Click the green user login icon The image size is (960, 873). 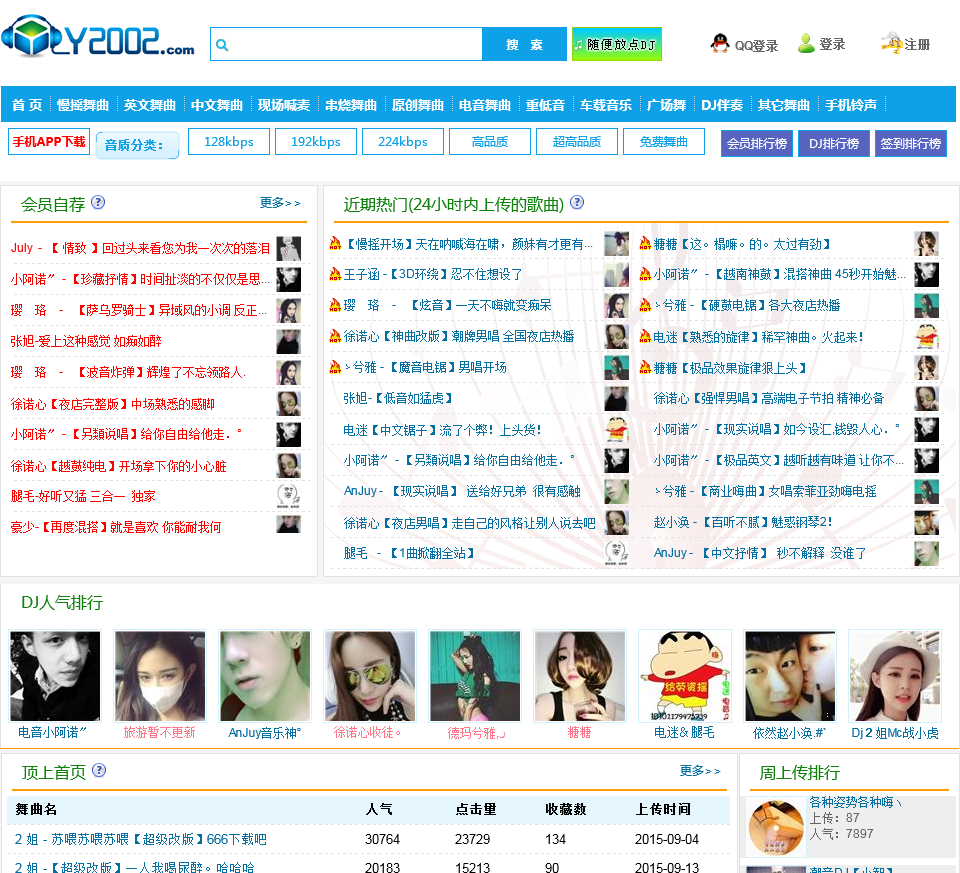[x=806, y=43]
